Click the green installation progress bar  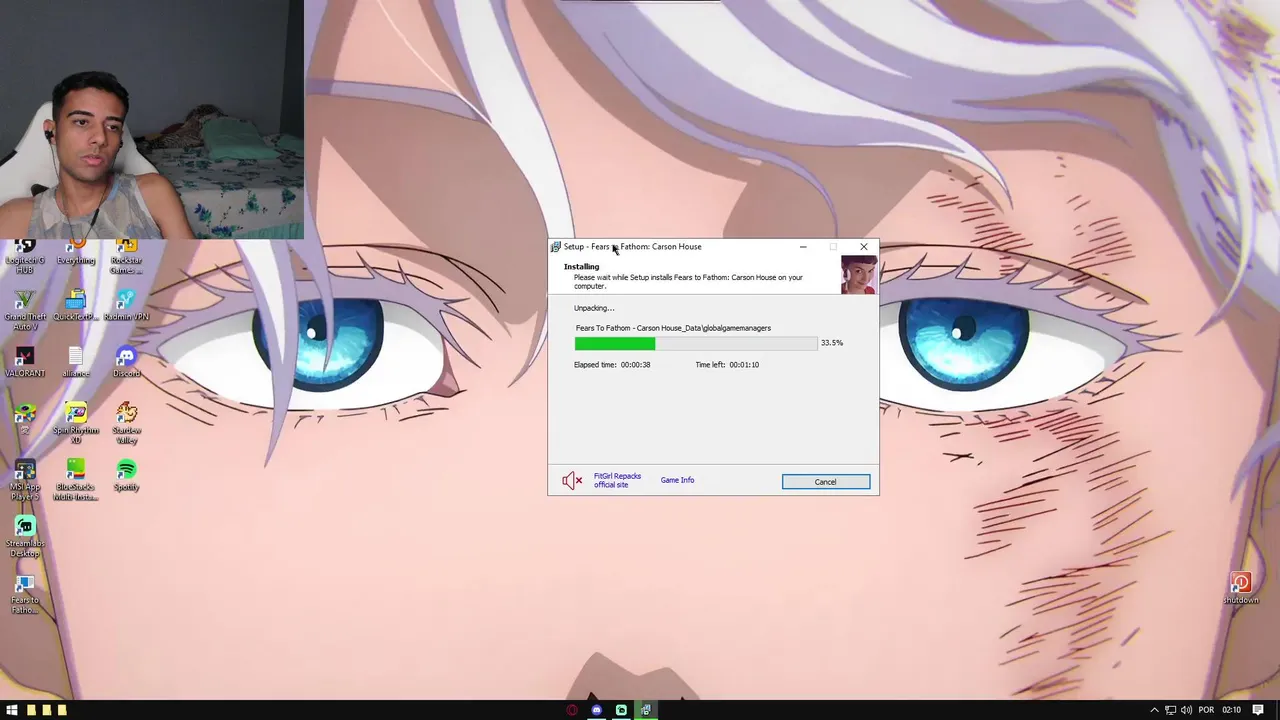pos(696,343)
